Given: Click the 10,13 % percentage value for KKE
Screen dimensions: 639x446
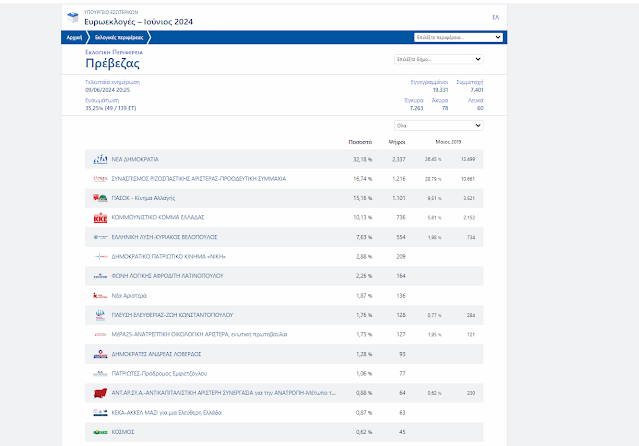Looking at the screenshot, I should pos(363,218).
